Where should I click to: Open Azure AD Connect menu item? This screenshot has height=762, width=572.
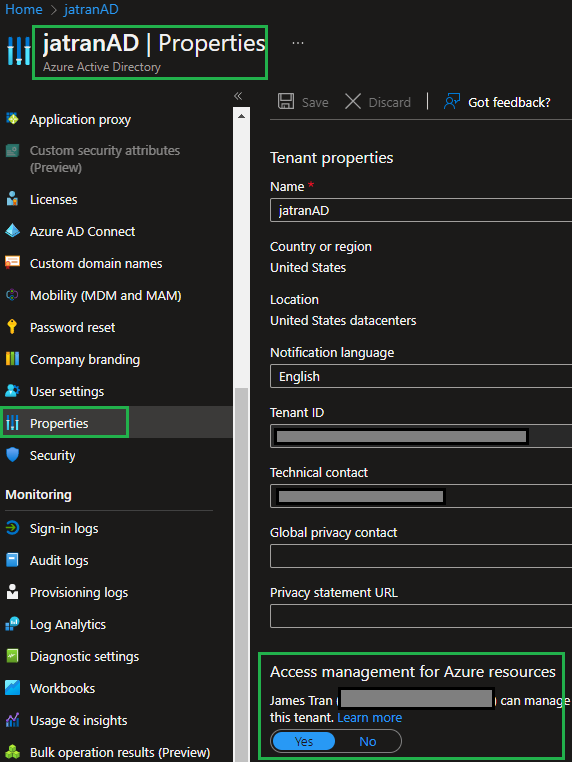point(83,231)
